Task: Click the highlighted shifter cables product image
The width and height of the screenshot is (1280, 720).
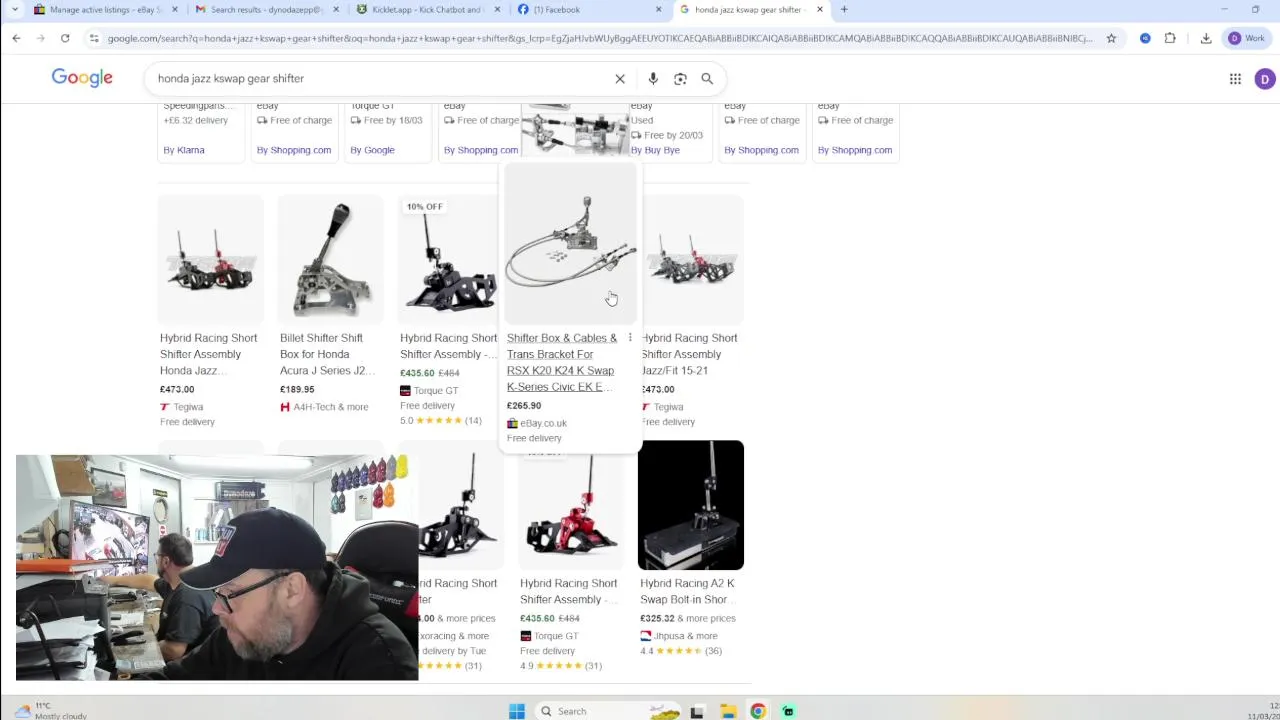Action: click(x=570, y=243)
